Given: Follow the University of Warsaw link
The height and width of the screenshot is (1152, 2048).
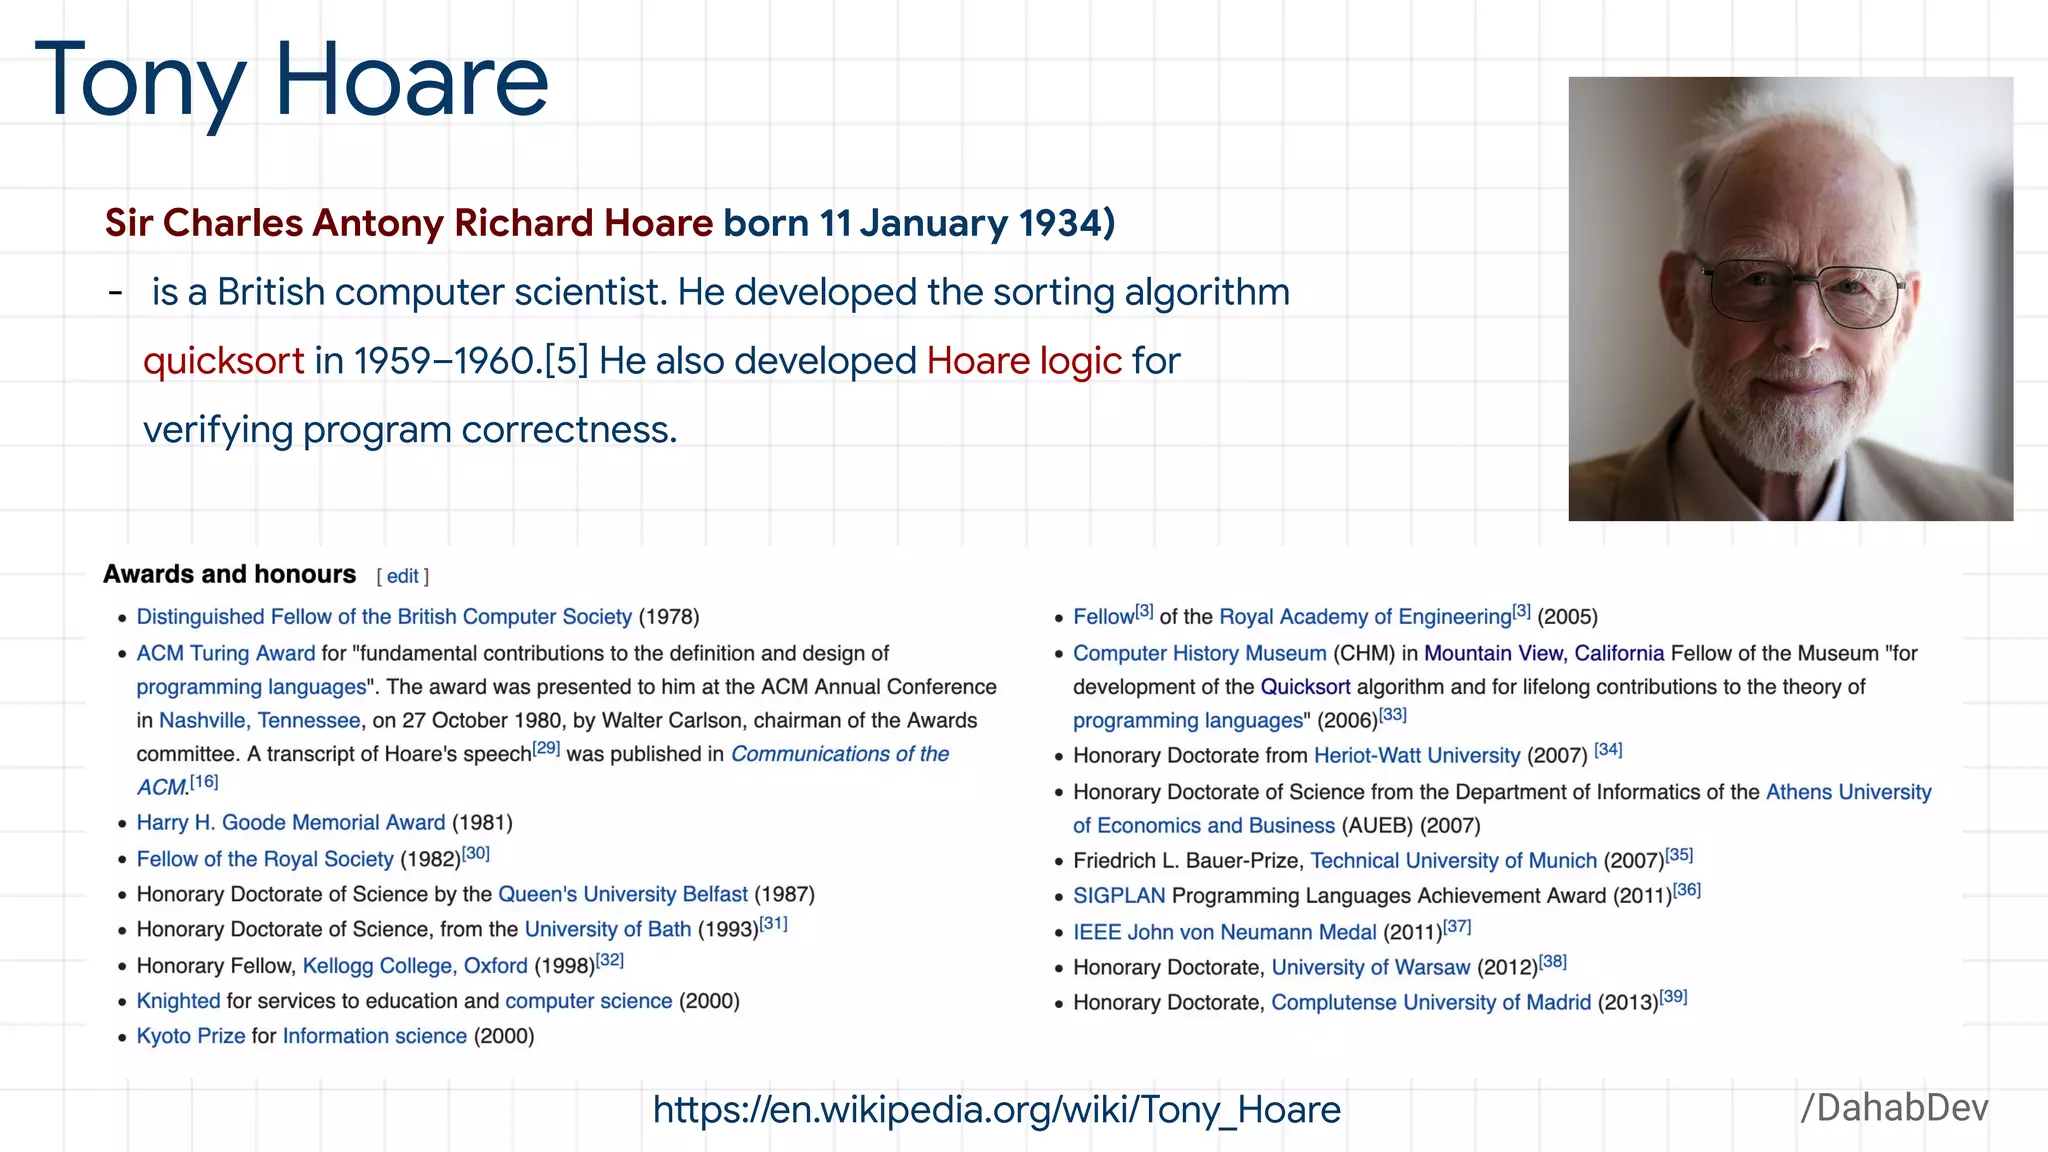Looking at the screenshot, I should [x=1371, y=967].
